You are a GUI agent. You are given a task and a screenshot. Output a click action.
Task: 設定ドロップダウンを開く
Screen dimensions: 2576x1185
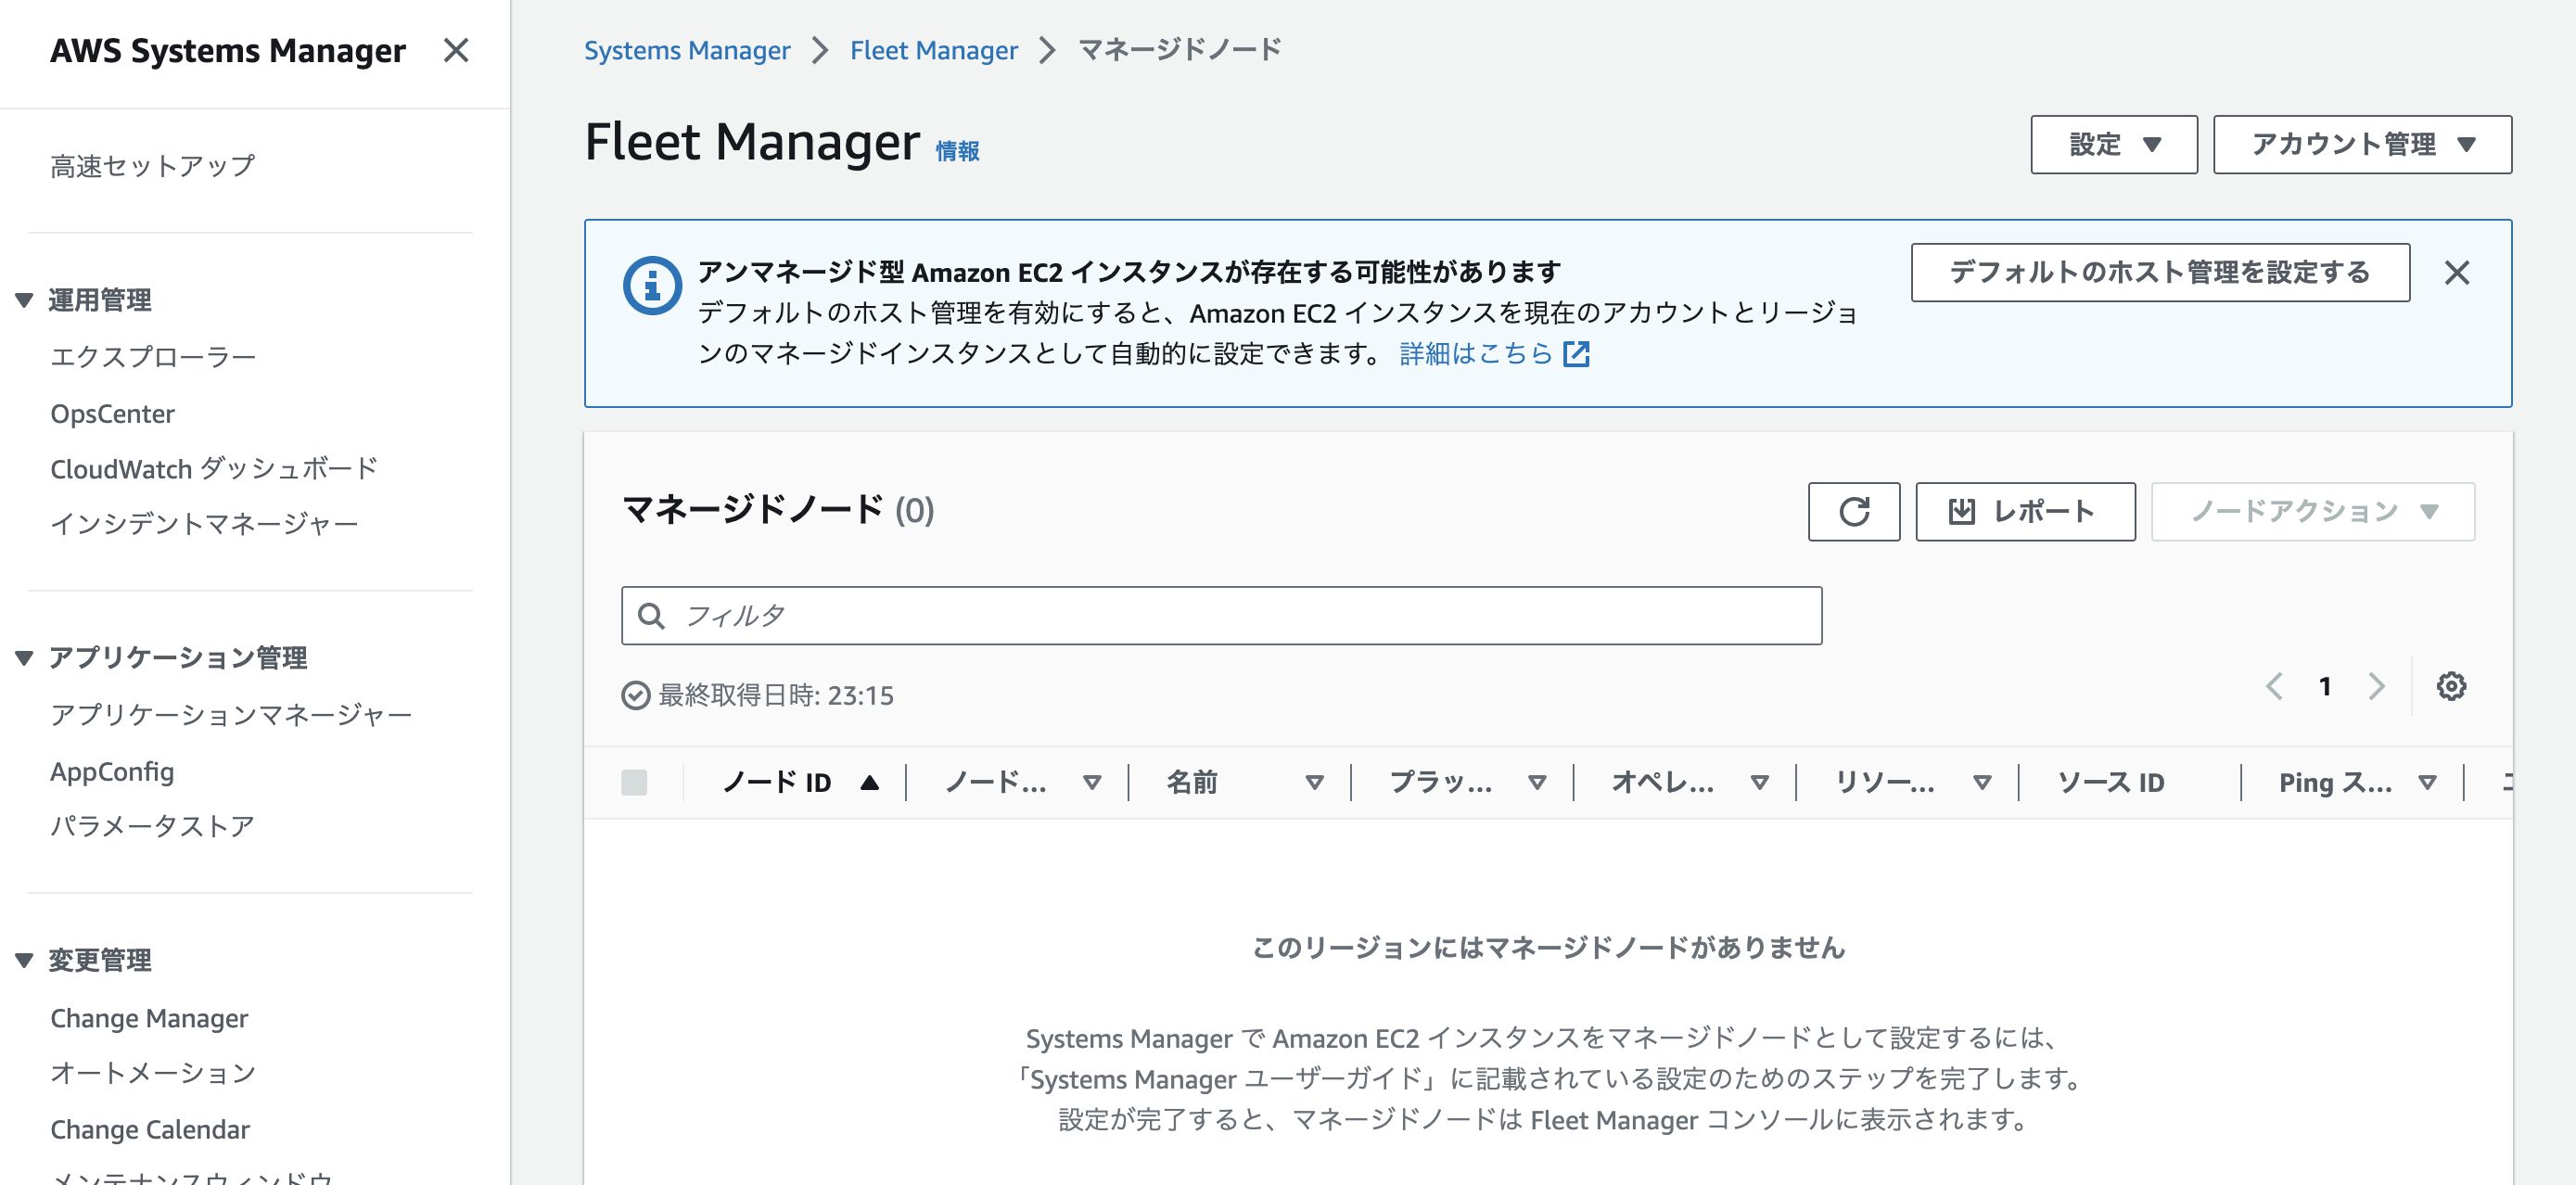point(2113,144)
